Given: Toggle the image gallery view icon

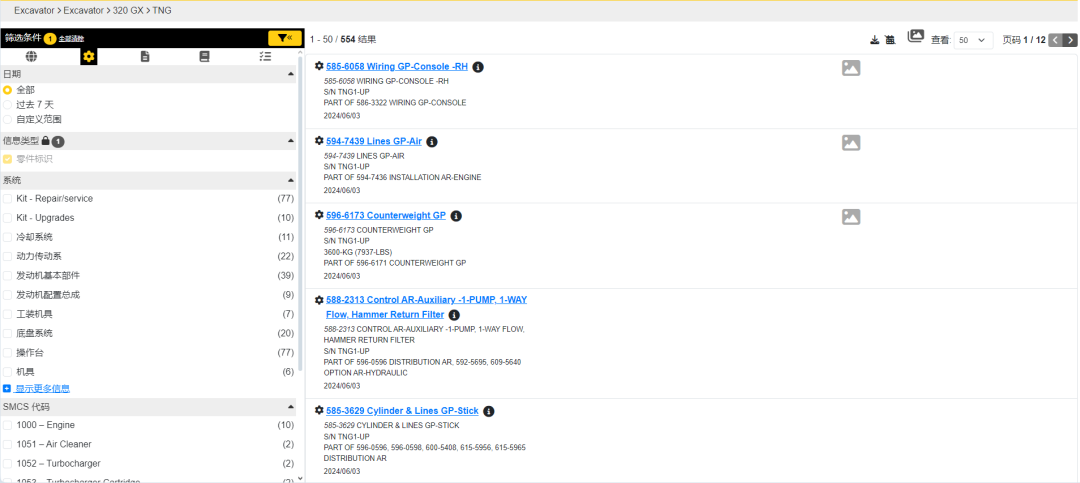Looking at the screenshot, I should [x=915, y=37].
